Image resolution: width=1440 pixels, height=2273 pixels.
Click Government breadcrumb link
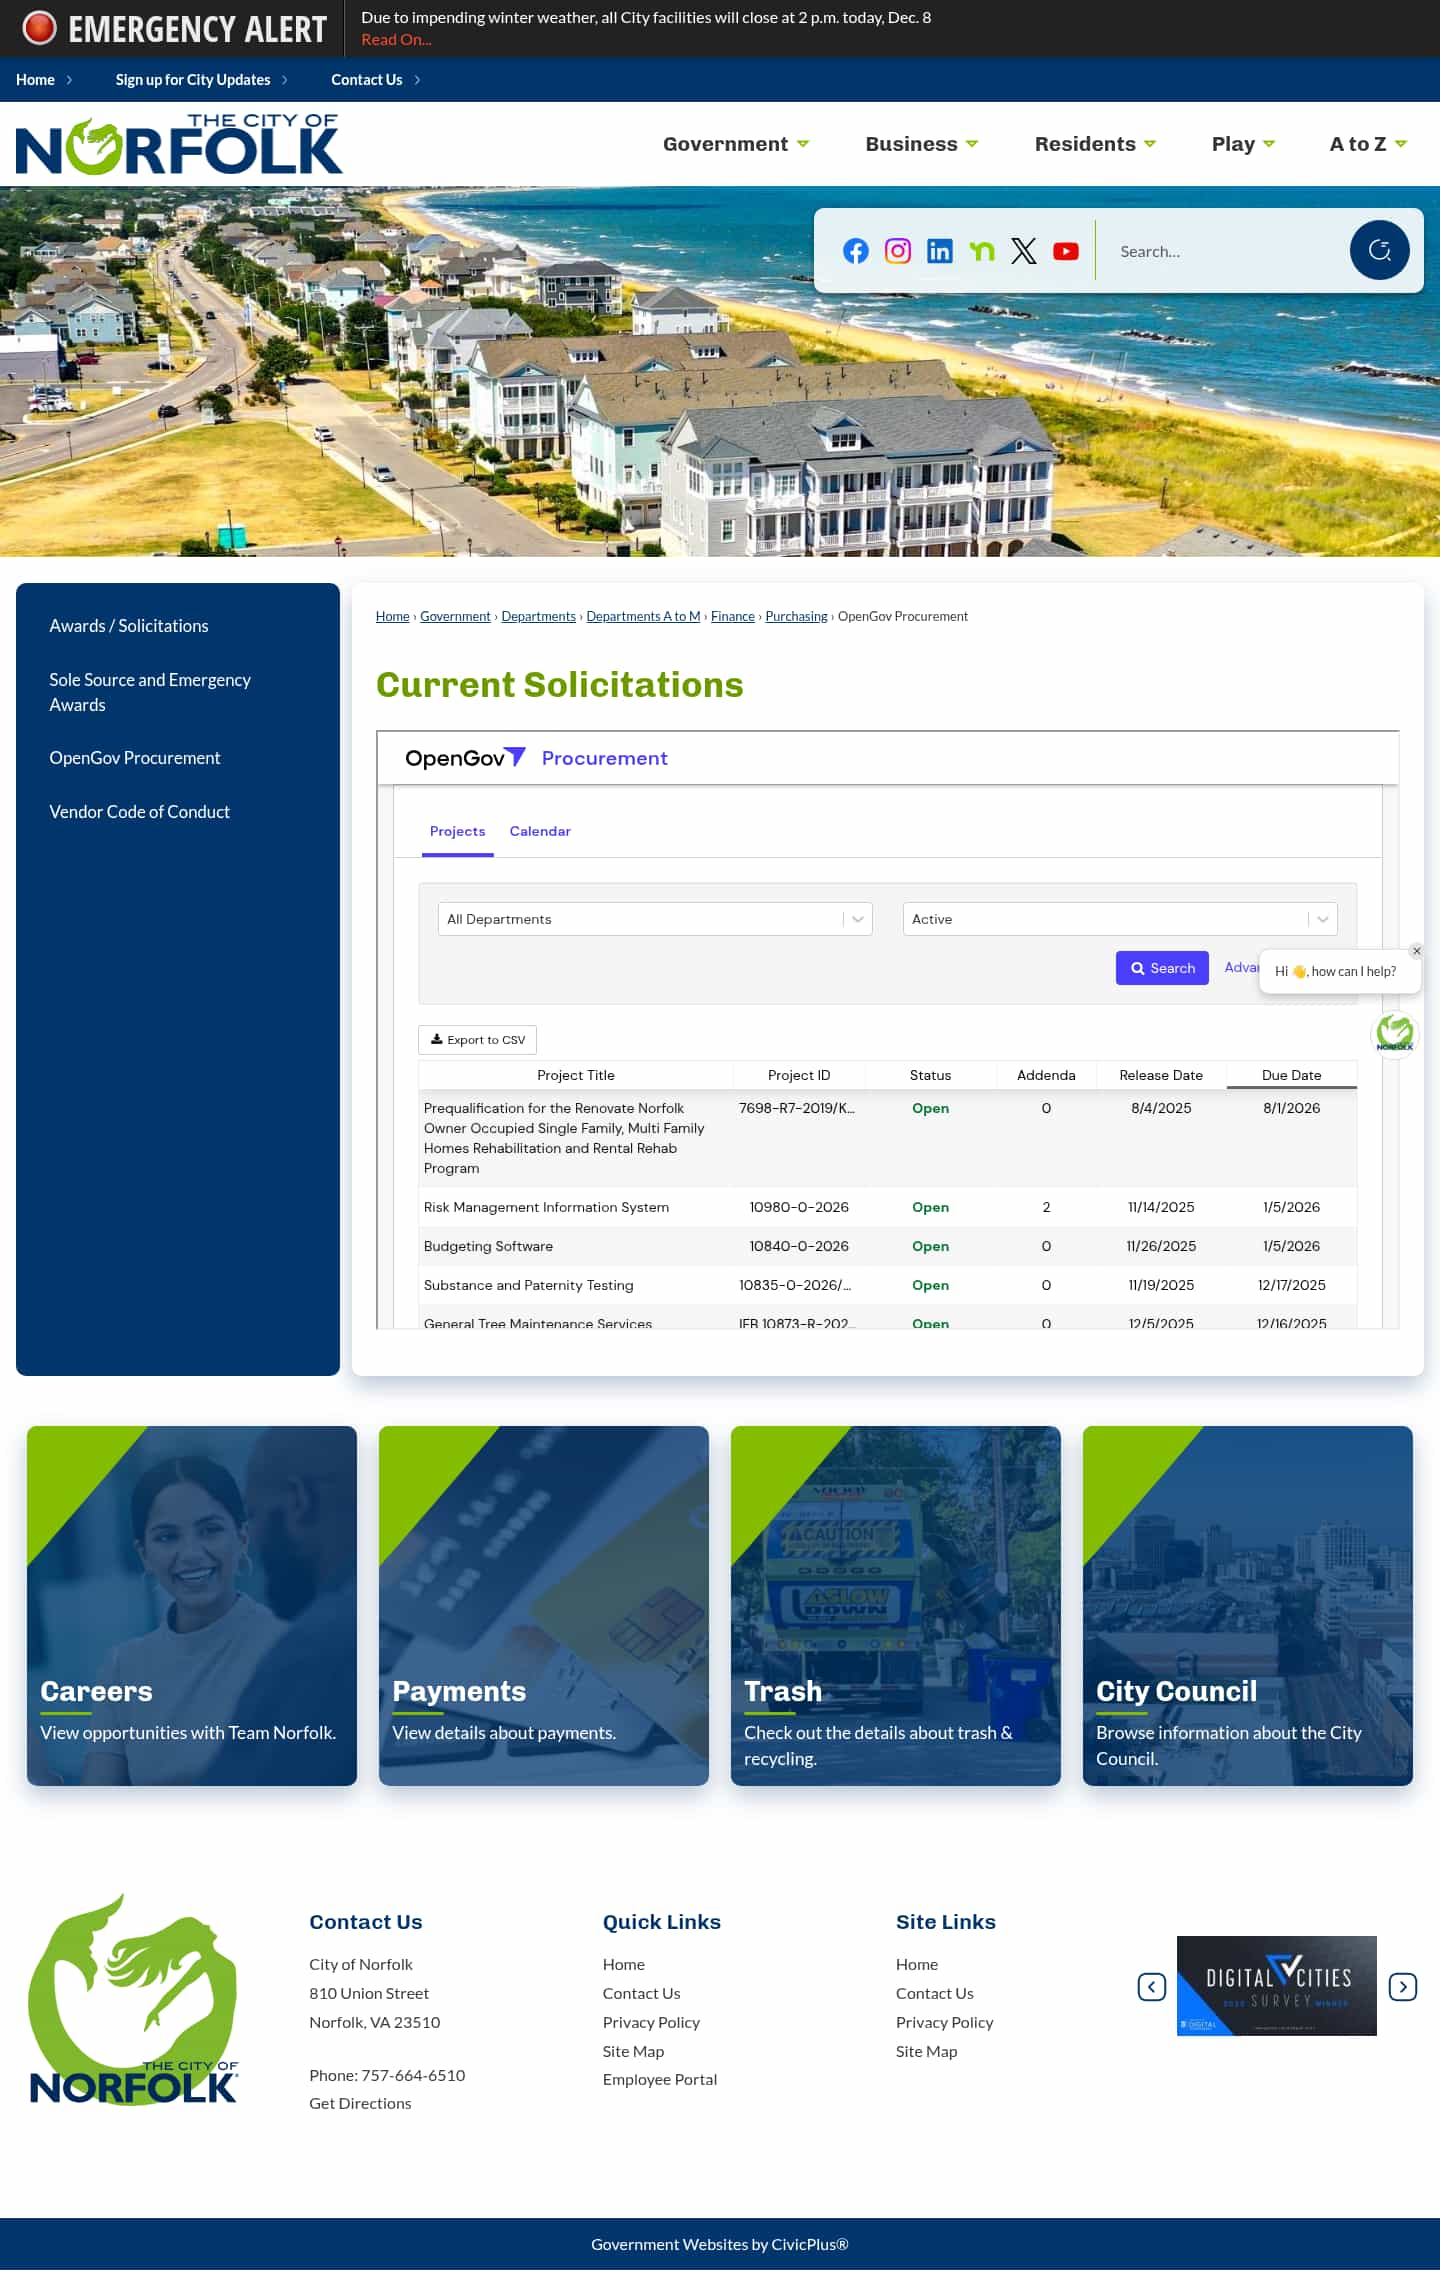click(x=455, y=616)
